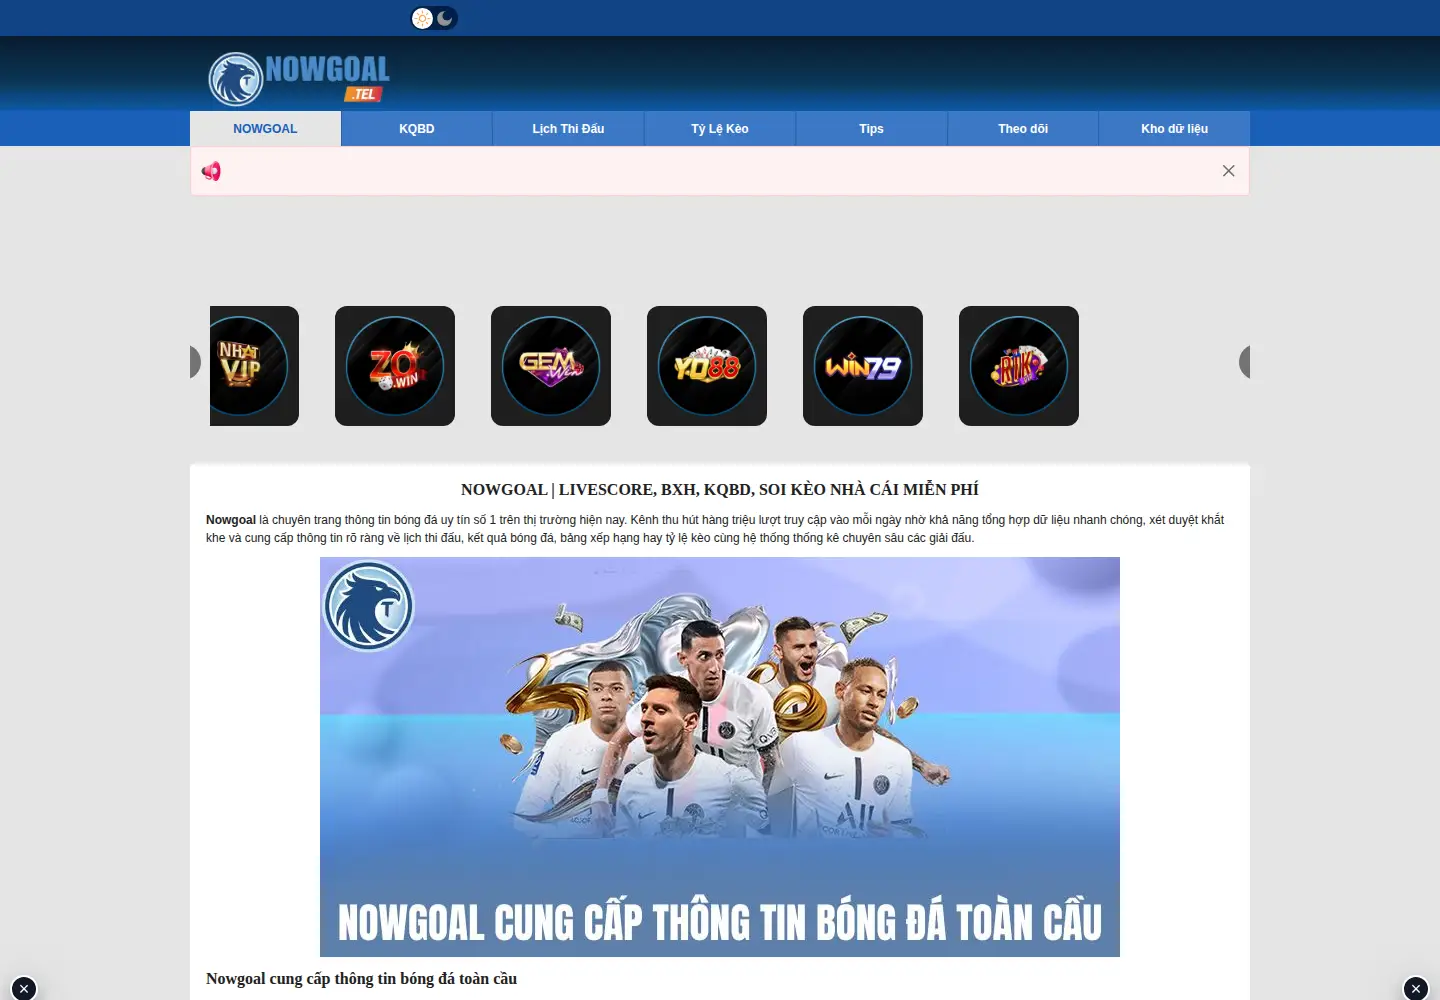1440x1000 pixels.
Task: Open the WIN79 sponsor icon
Action: coord(863,366)
